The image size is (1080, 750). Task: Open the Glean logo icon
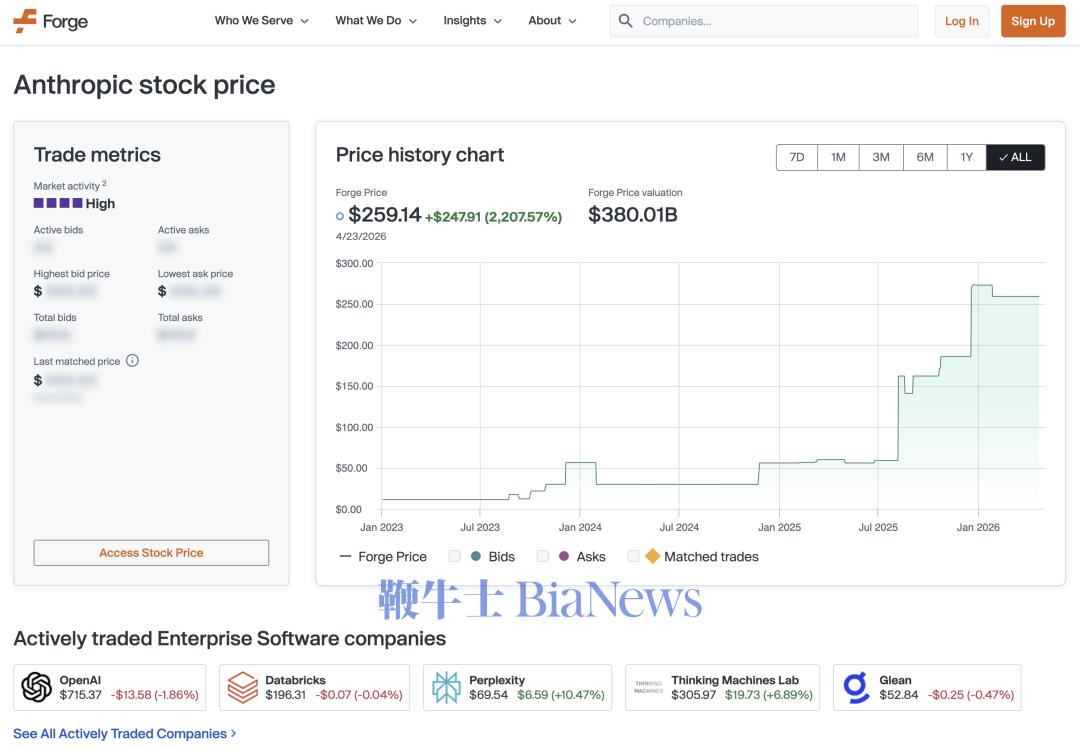(856, 687)
